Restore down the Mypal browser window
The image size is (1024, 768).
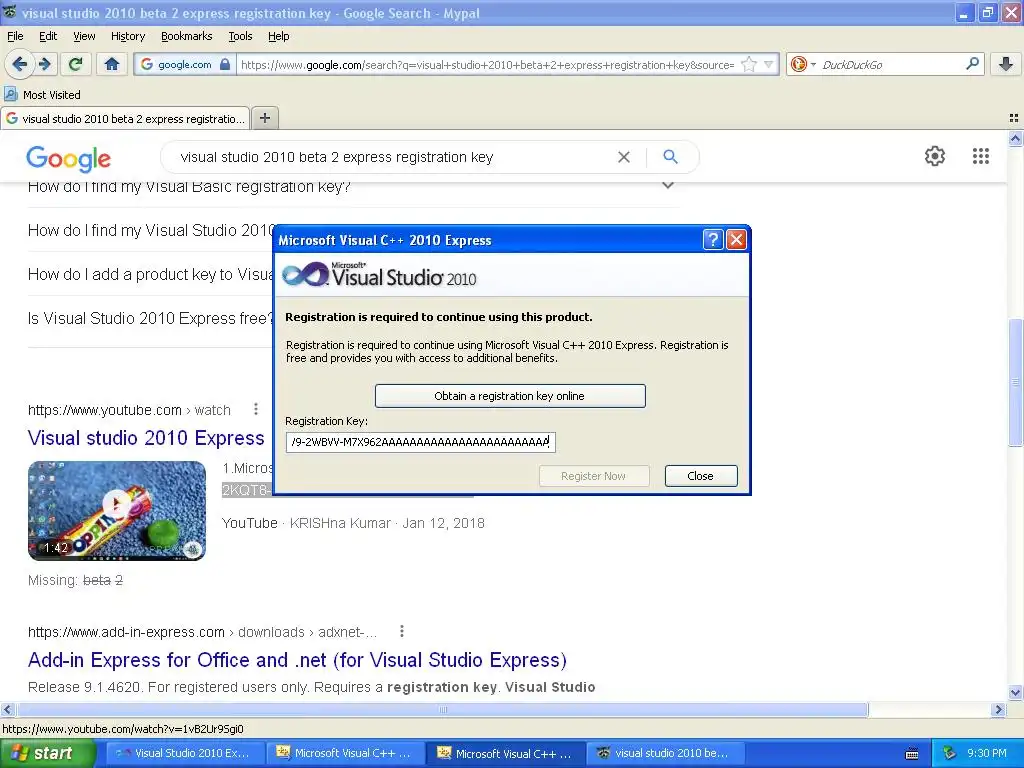pyautogui.click(x=987, y=13)
